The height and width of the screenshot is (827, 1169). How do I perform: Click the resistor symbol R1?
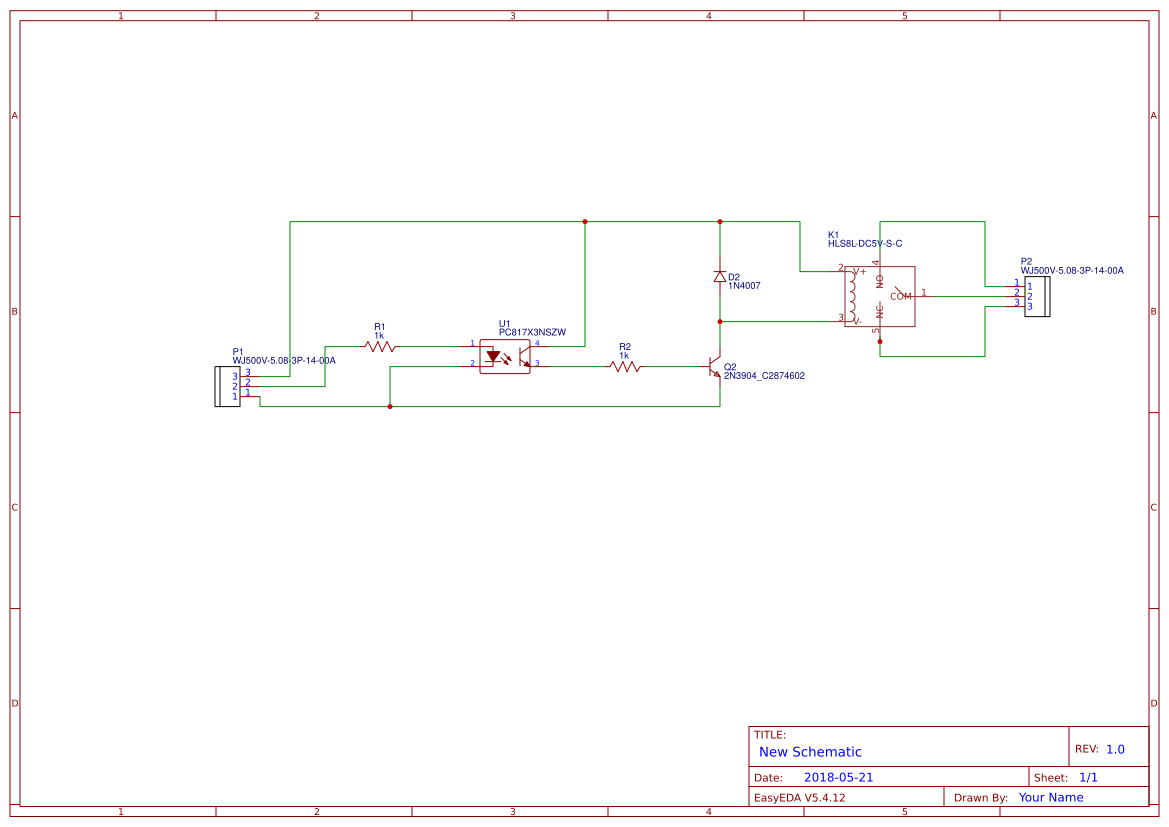point(380,345)
